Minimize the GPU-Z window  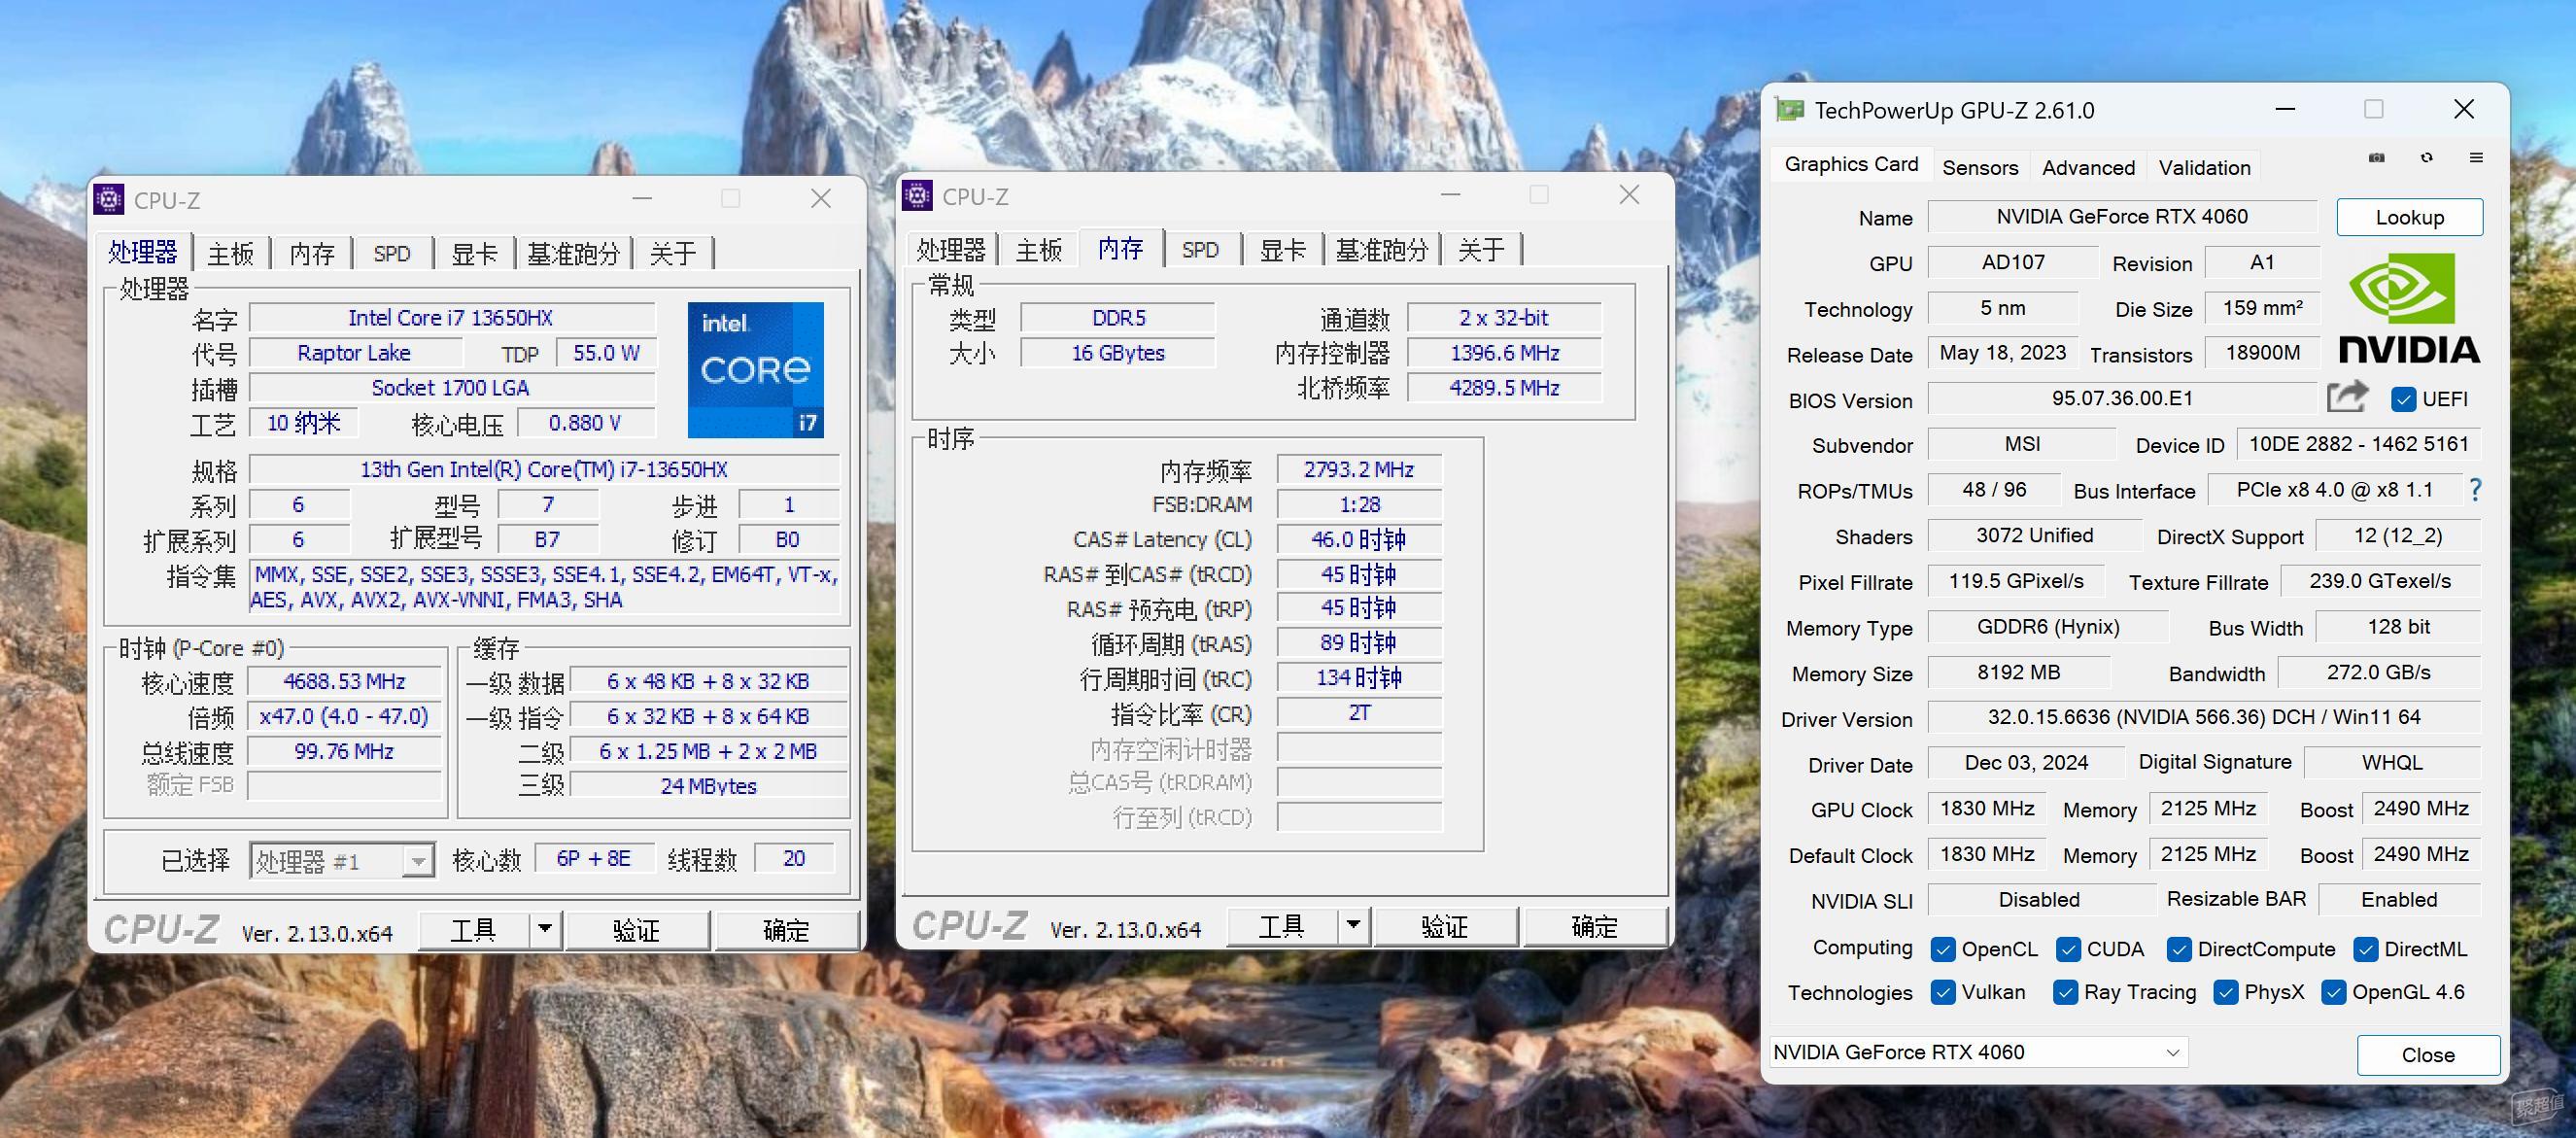click(2285, 109)
